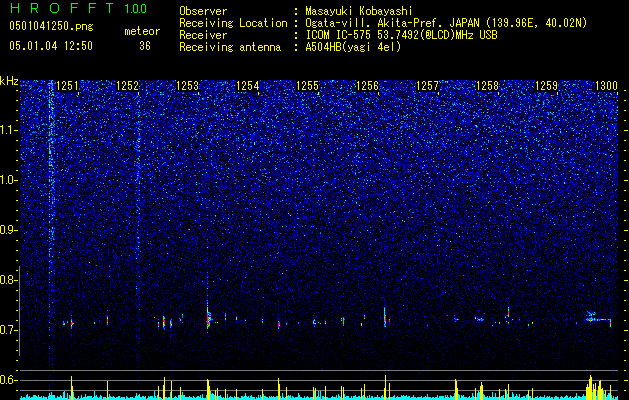Click the 1253 time marker
629x400 pixels.
click(x=187, y=86)
